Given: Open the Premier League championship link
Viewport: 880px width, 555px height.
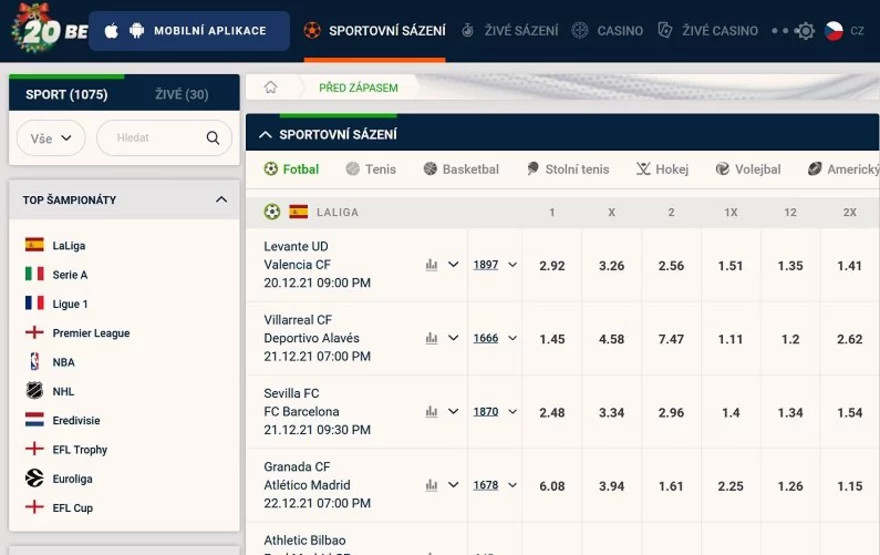Looking at the screenshot, I should tap(91, 333).
